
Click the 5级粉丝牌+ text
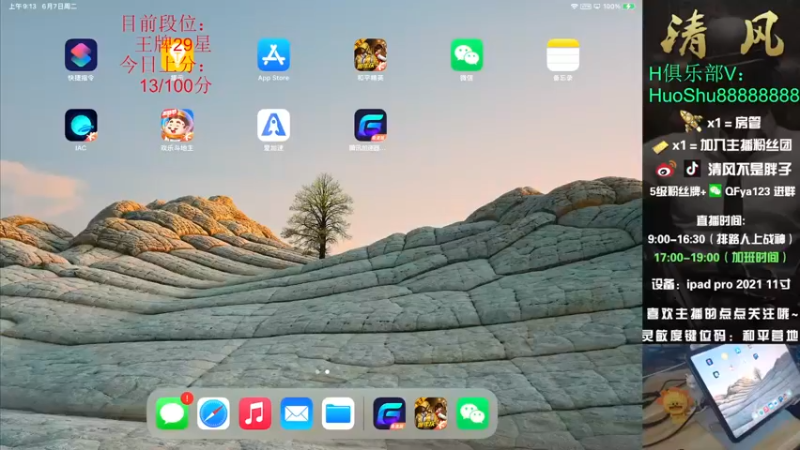(x=678, y=191)
